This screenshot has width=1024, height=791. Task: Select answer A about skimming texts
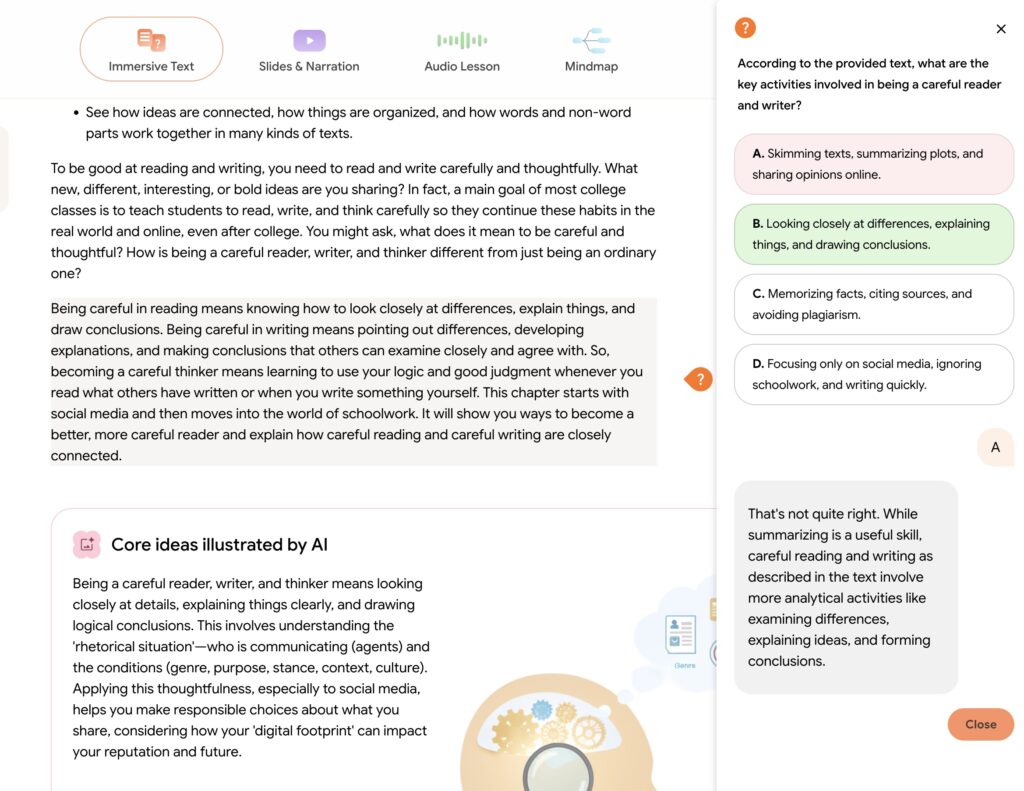click(x=874, y=164)
